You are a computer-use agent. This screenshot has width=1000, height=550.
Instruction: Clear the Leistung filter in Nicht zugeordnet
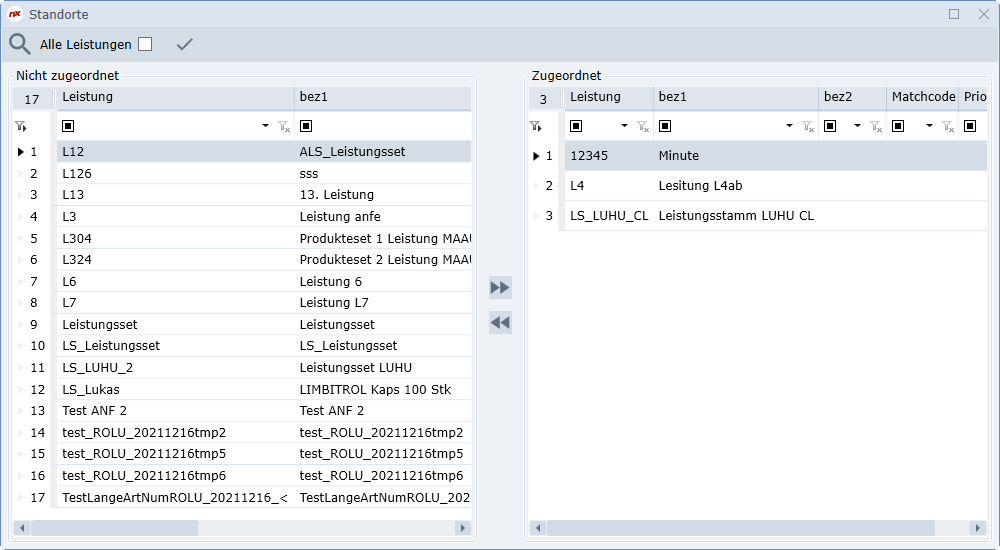283,127
